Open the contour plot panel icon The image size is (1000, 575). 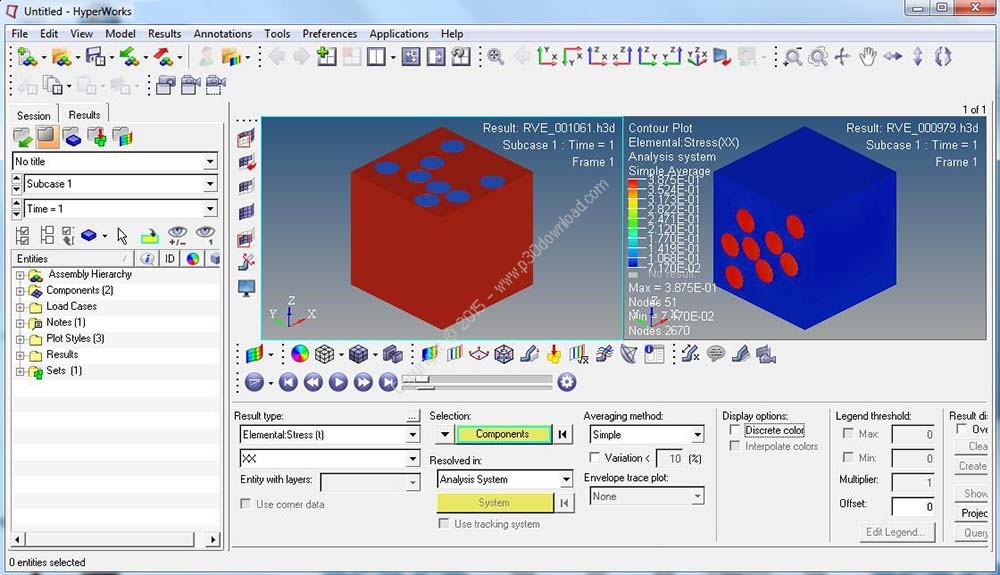(x=429, y=354)
